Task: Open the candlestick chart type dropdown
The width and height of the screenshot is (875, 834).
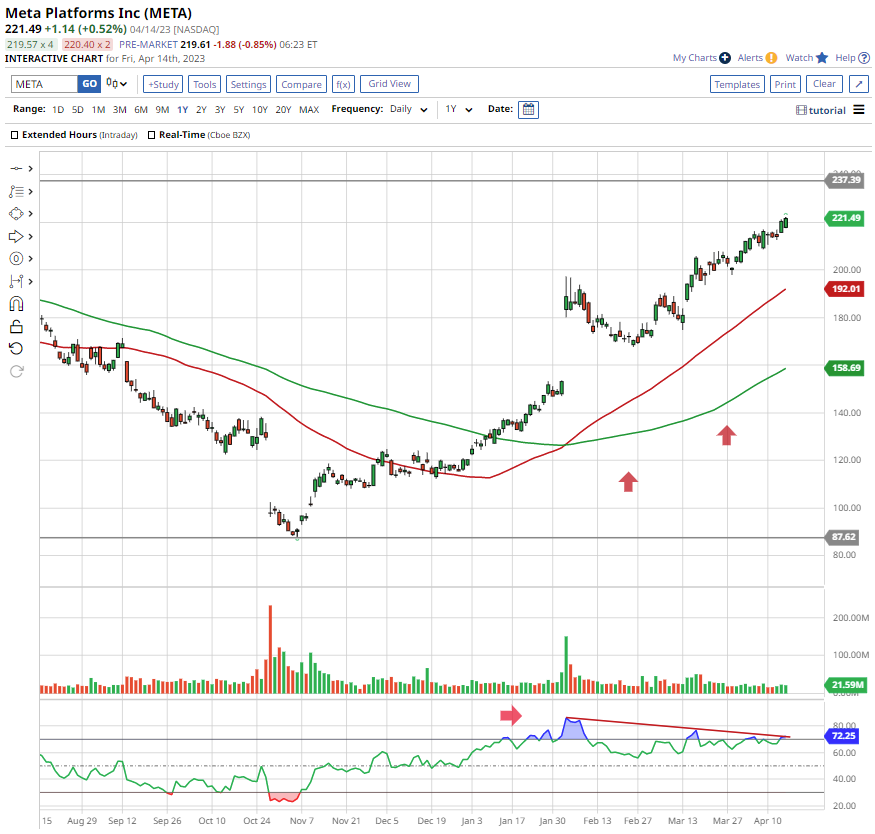Action: tap(117, 84)
